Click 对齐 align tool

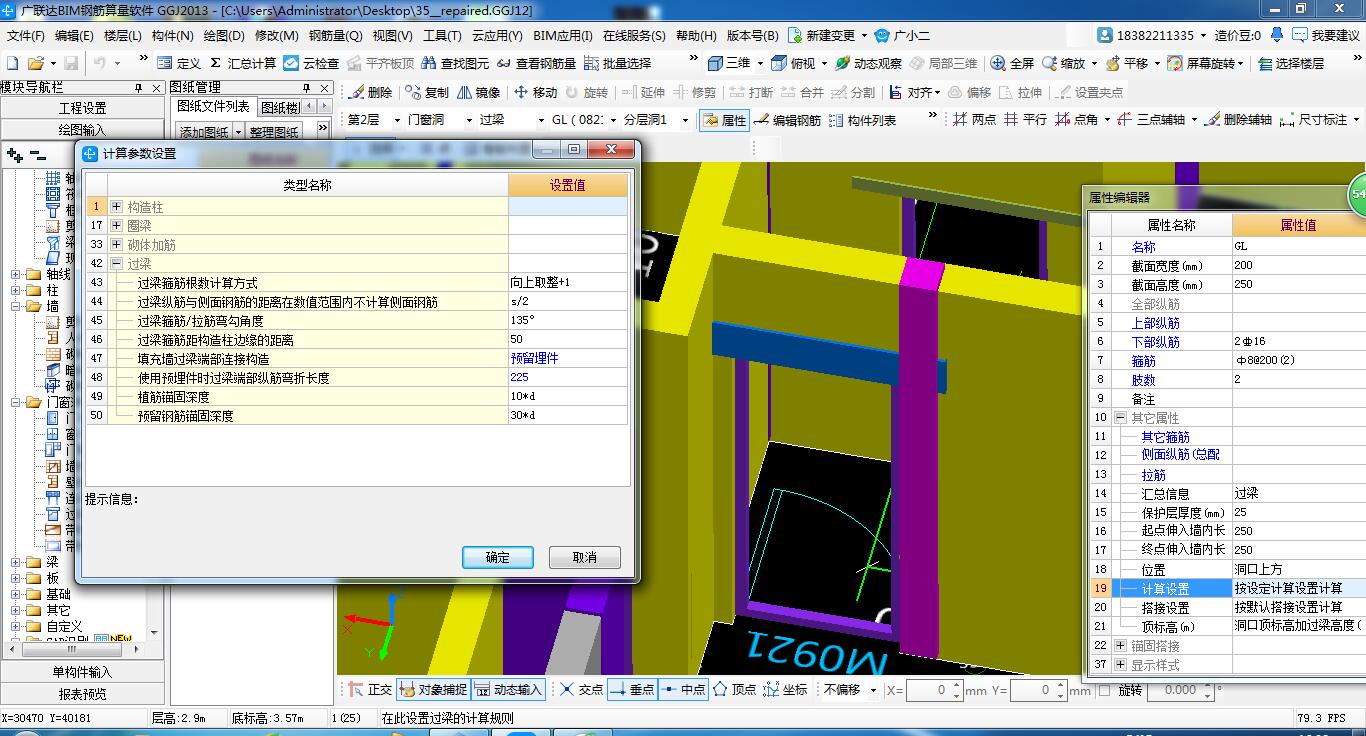click(914, 92)
